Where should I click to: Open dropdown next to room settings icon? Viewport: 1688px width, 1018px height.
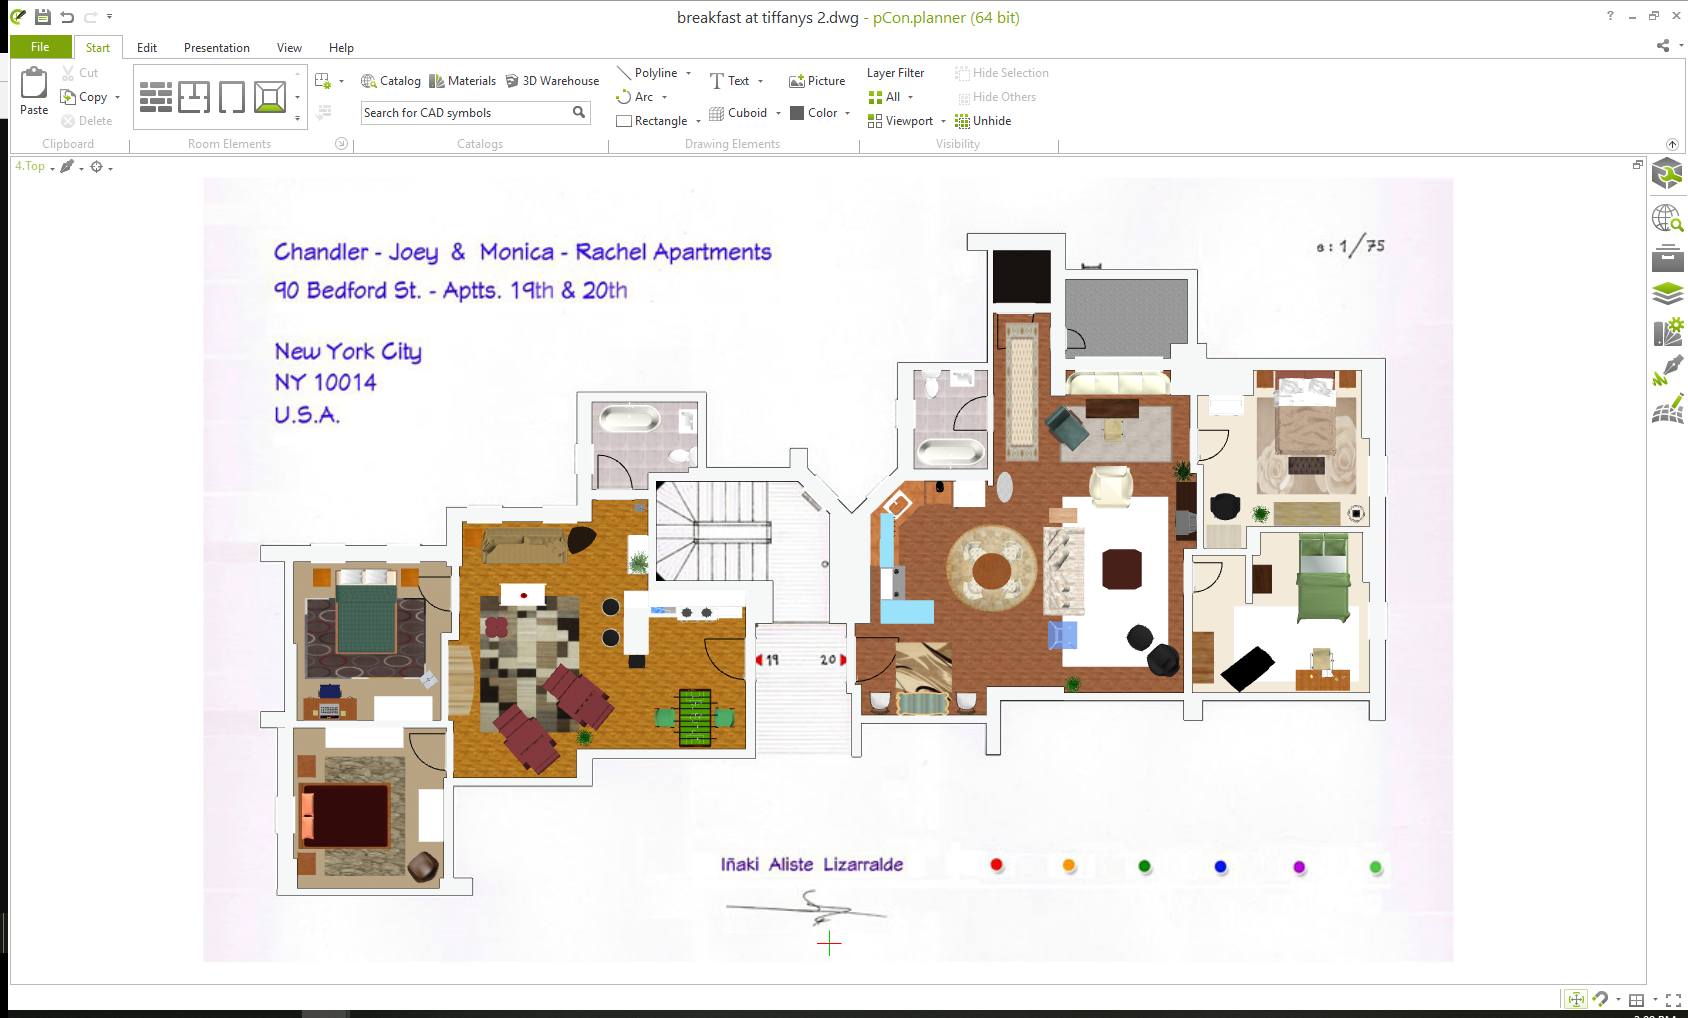[x=341, y=81]
